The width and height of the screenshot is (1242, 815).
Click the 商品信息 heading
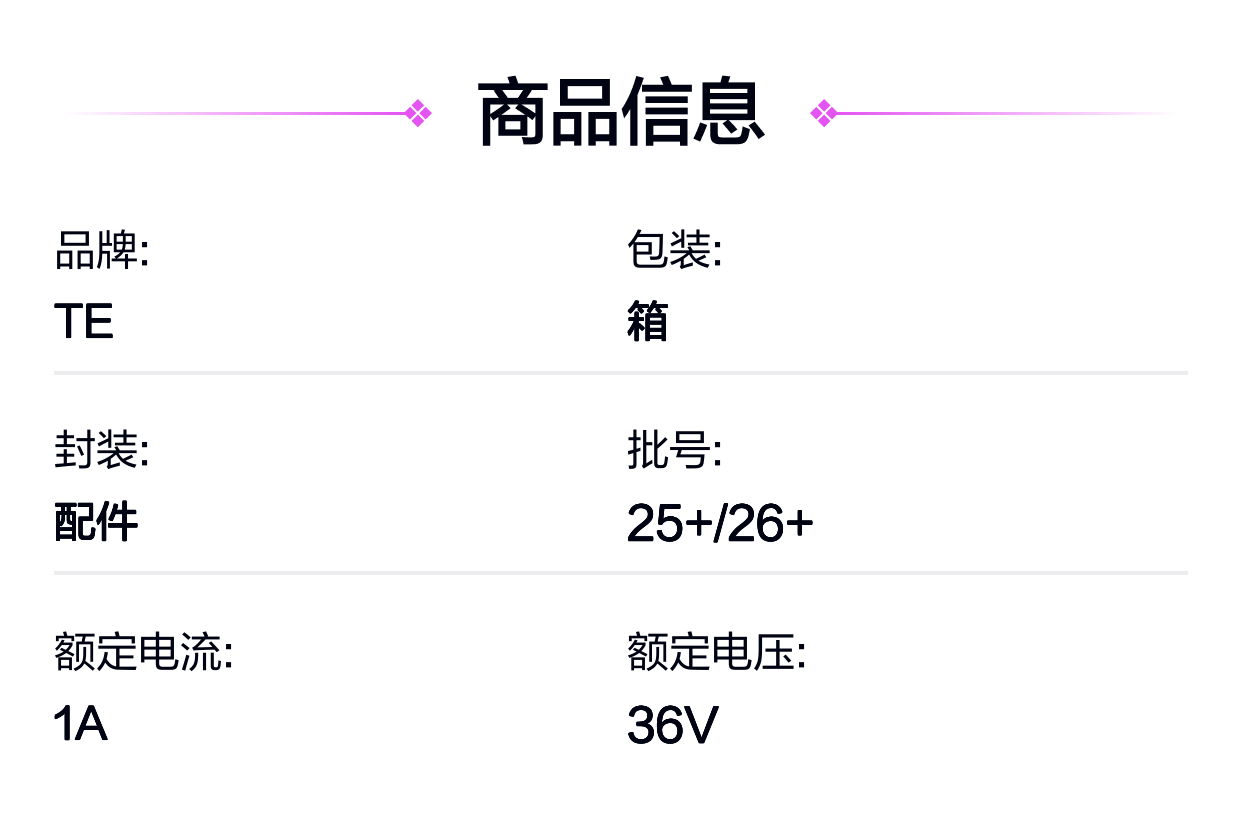point(621,113)
